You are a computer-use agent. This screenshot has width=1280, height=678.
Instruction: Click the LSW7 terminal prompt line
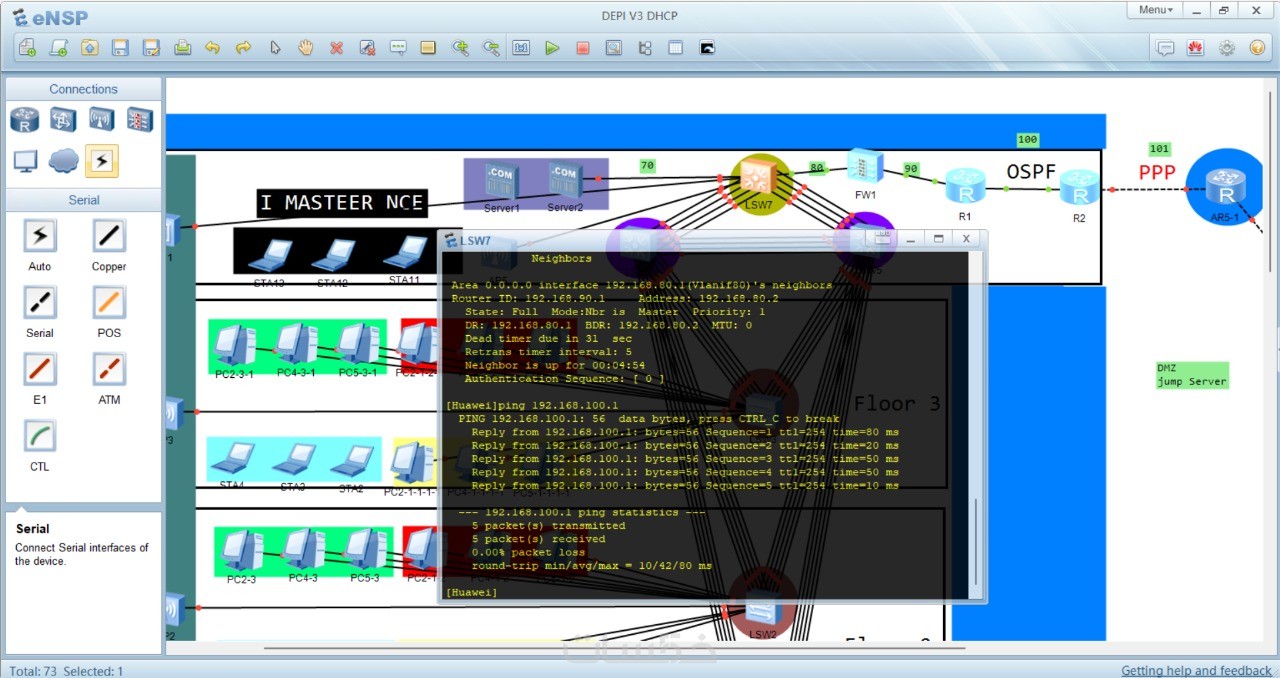471,592
